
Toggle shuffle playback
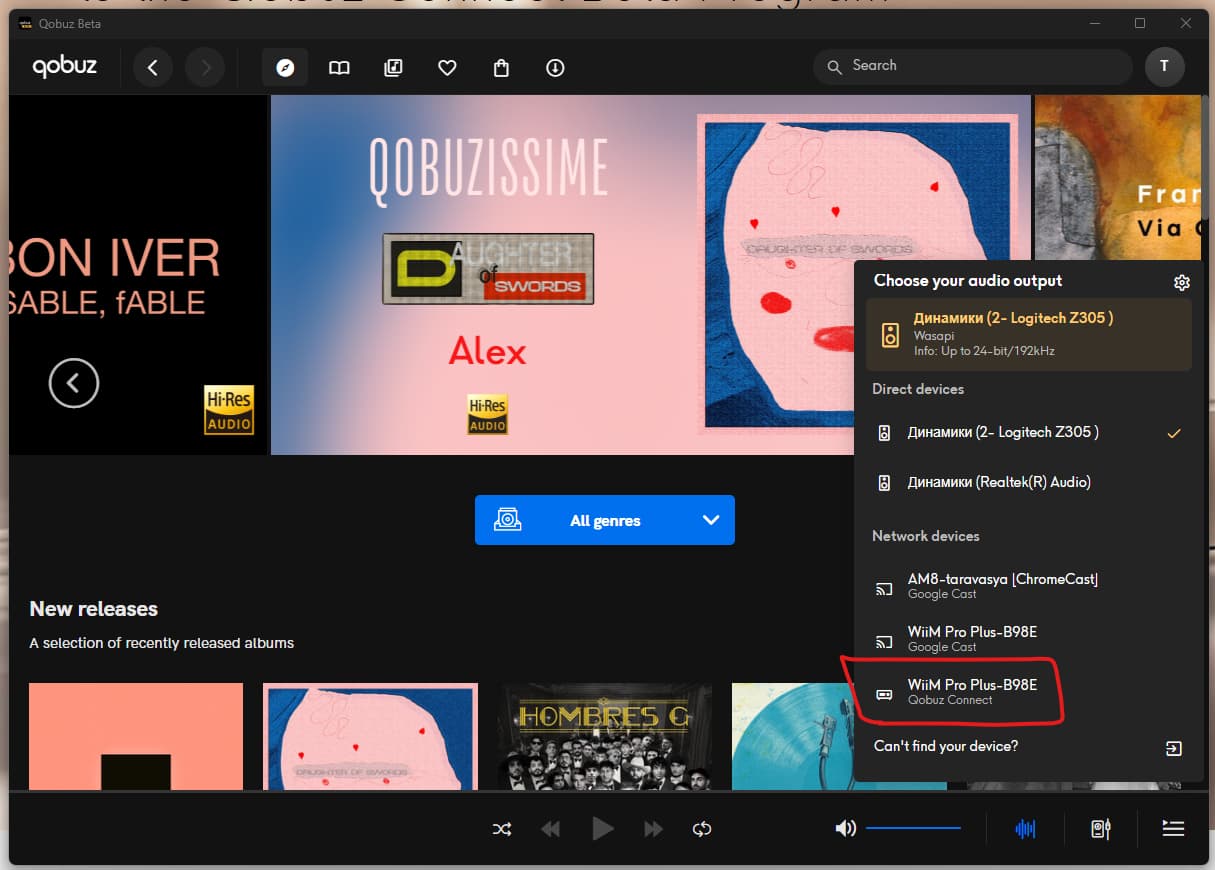(502, 828)
